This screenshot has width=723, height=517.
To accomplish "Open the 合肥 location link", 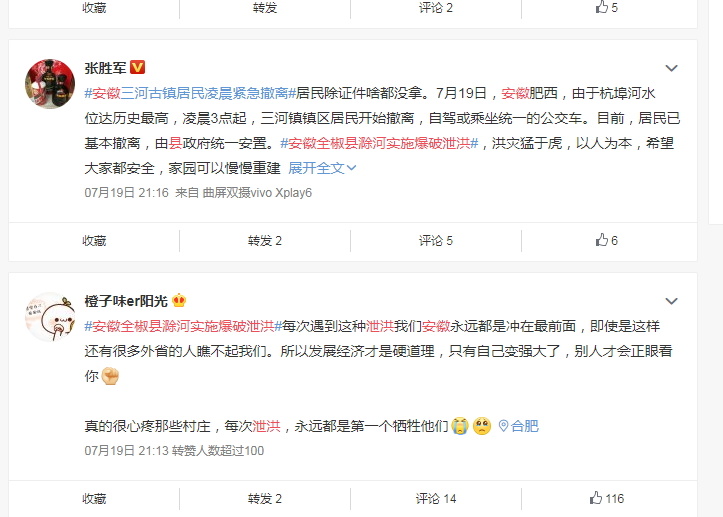I will pyautogui.click(x=524, y=426).
